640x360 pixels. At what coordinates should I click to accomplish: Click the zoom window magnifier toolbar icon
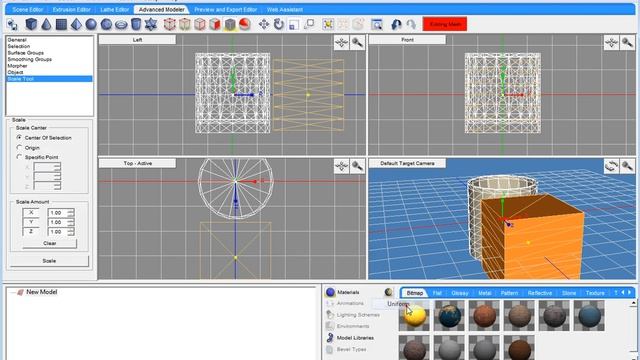(377, 24)
